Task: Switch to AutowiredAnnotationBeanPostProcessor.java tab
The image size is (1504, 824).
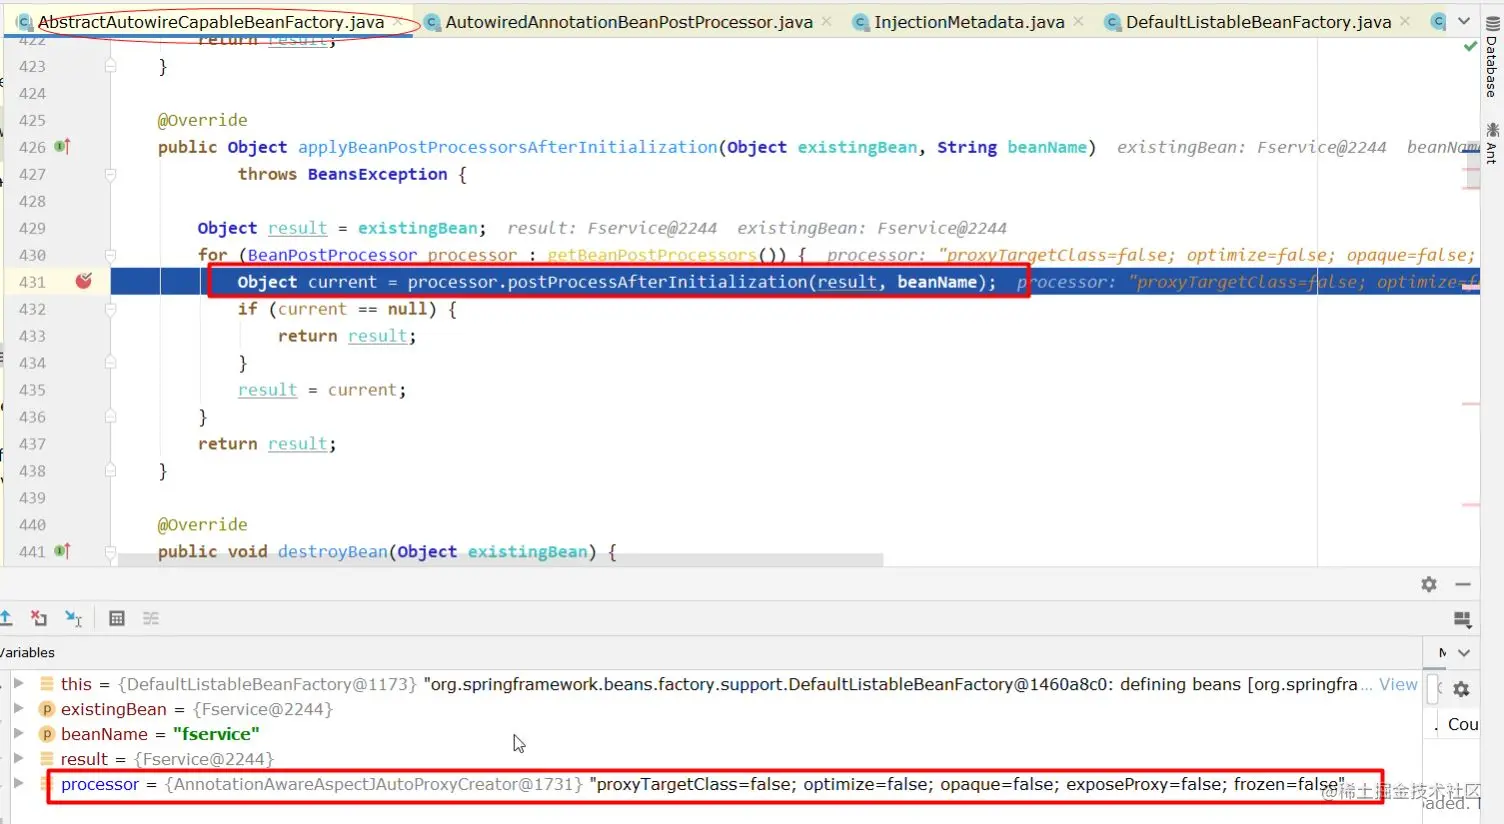Action: [628, 22]
